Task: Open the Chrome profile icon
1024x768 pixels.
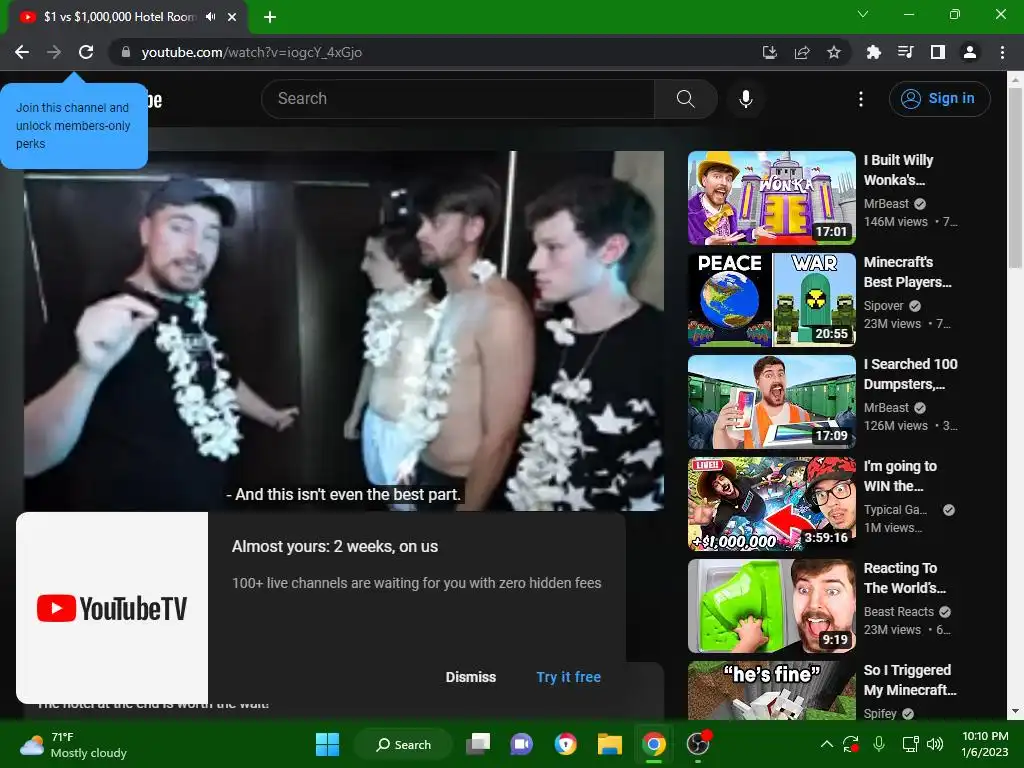Action: coord(970,52)
